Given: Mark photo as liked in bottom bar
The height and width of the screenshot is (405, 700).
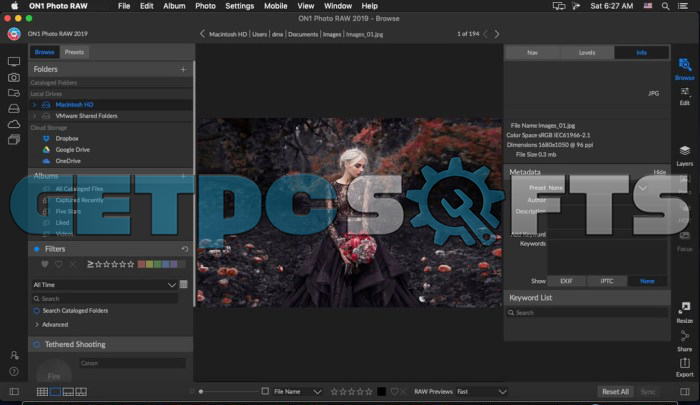Looking at the screenshot, I should coord(394,392).
